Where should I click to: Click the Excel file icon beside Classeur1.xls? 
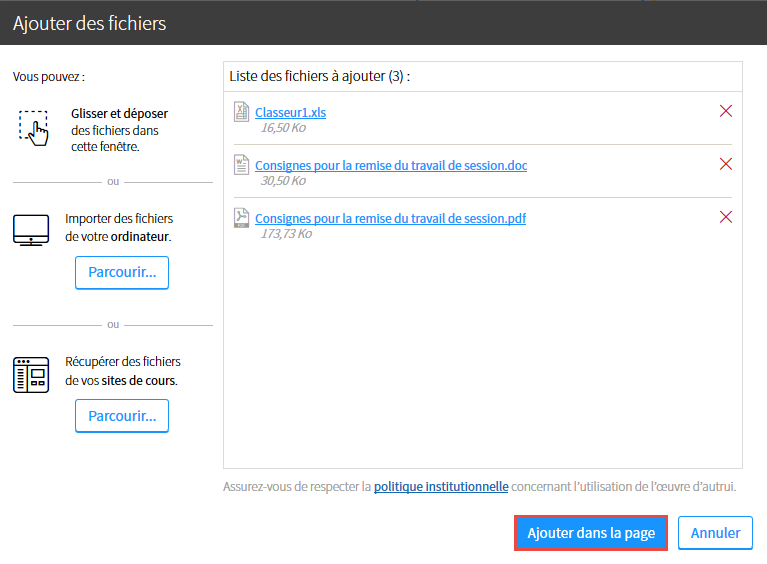(241, 112)
